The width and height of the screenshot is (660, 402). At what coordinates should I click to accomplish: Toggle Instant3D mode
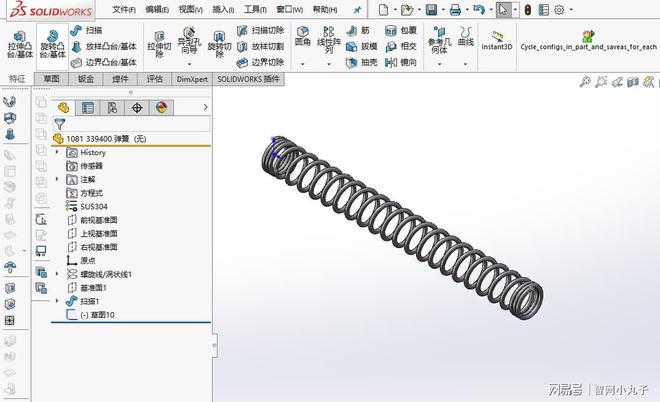497,40
